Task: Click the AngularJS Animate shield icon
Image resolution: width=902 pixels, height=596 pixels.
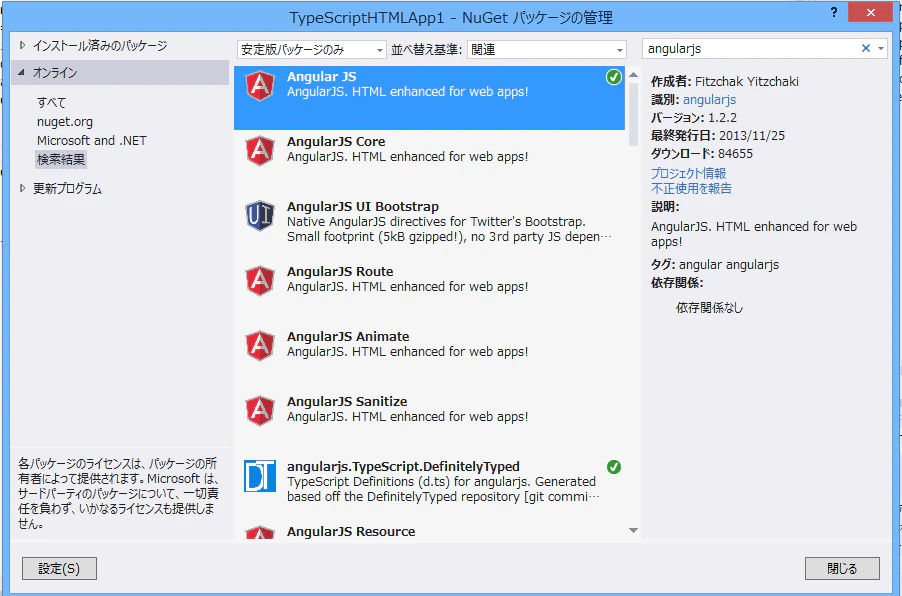Action: coord(260,346)
